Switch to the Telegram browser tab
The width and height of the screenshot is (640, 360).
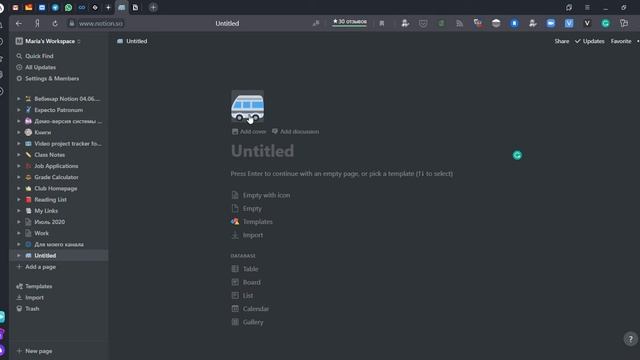[x=55, y=7]
